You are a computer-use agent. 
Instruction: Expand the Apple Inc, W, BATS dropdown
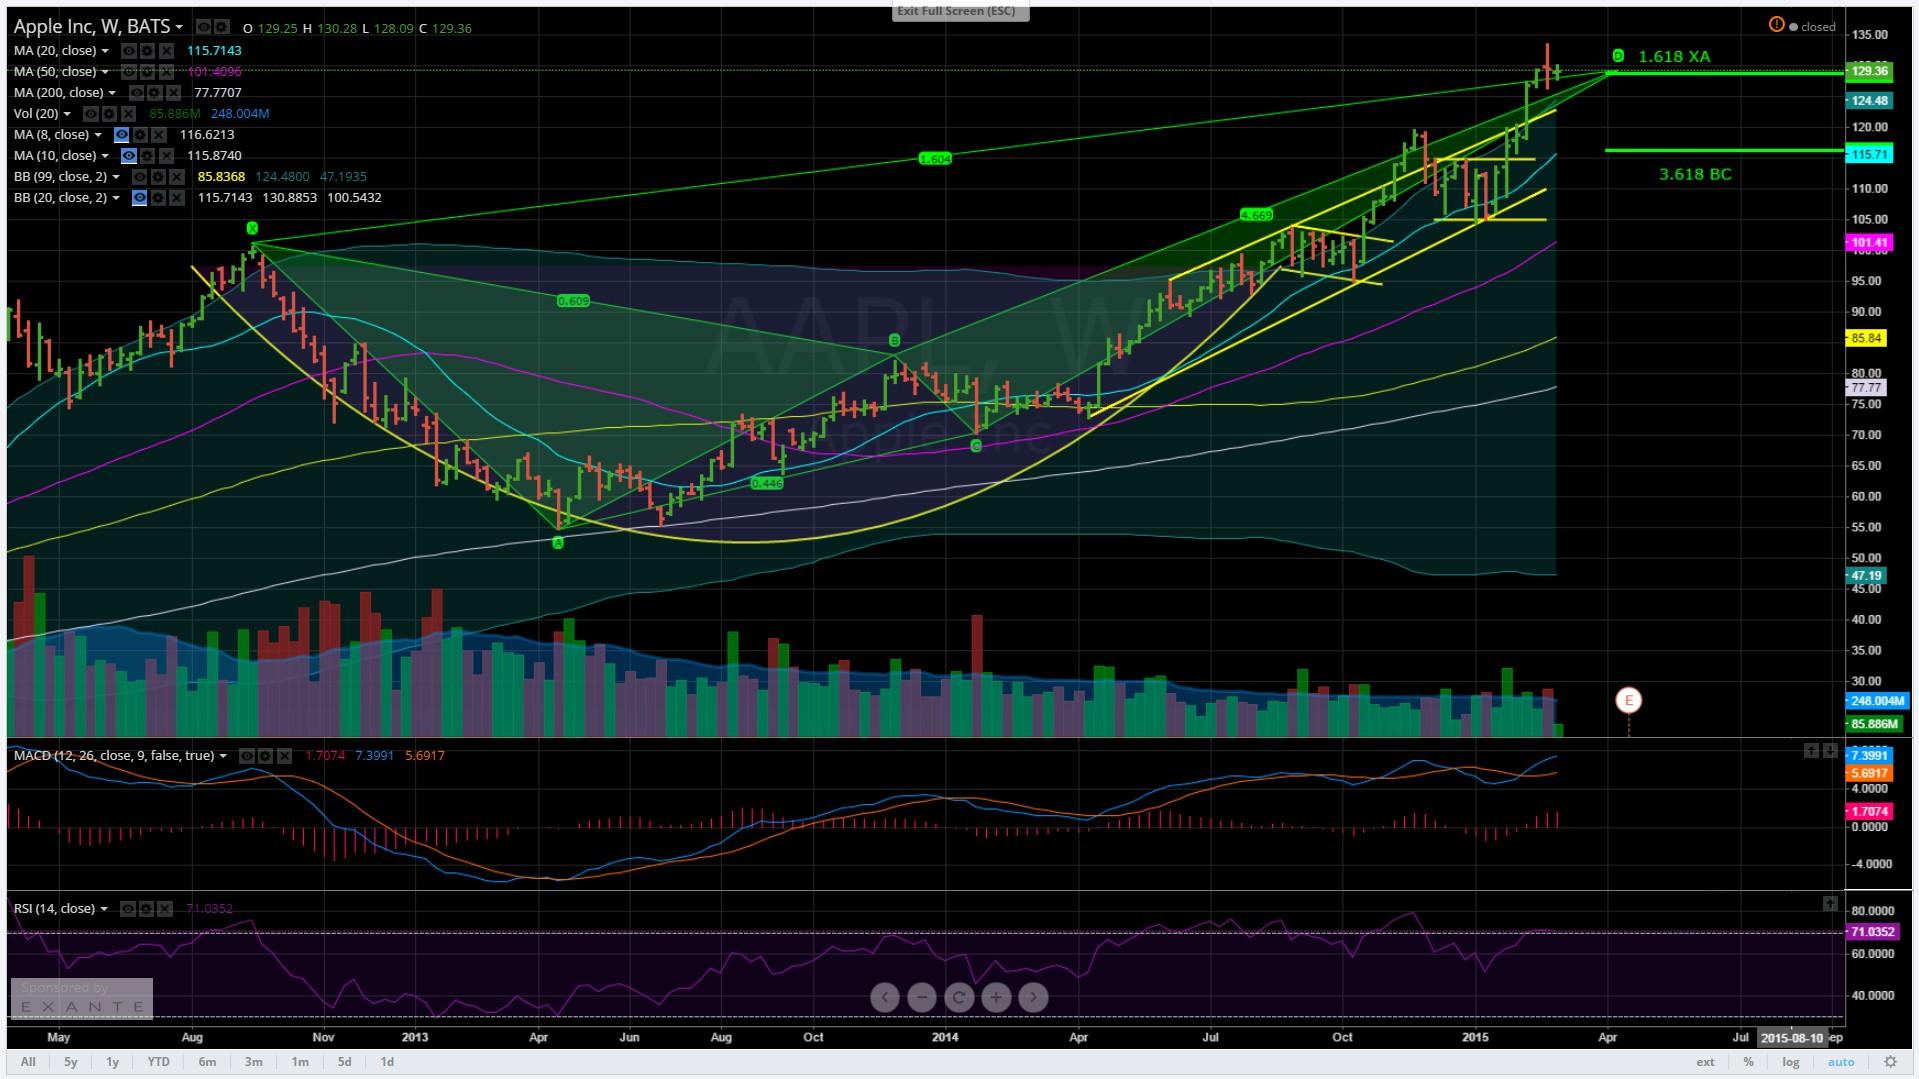click(179, 27)
